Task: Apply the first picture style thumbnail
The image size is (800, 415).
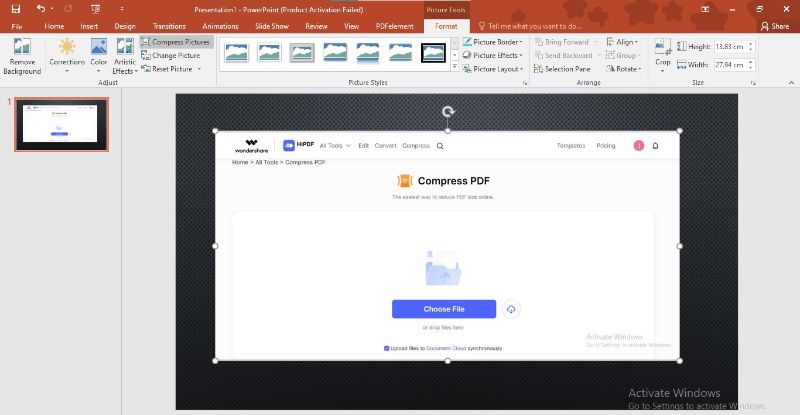Action: point(236,53)
